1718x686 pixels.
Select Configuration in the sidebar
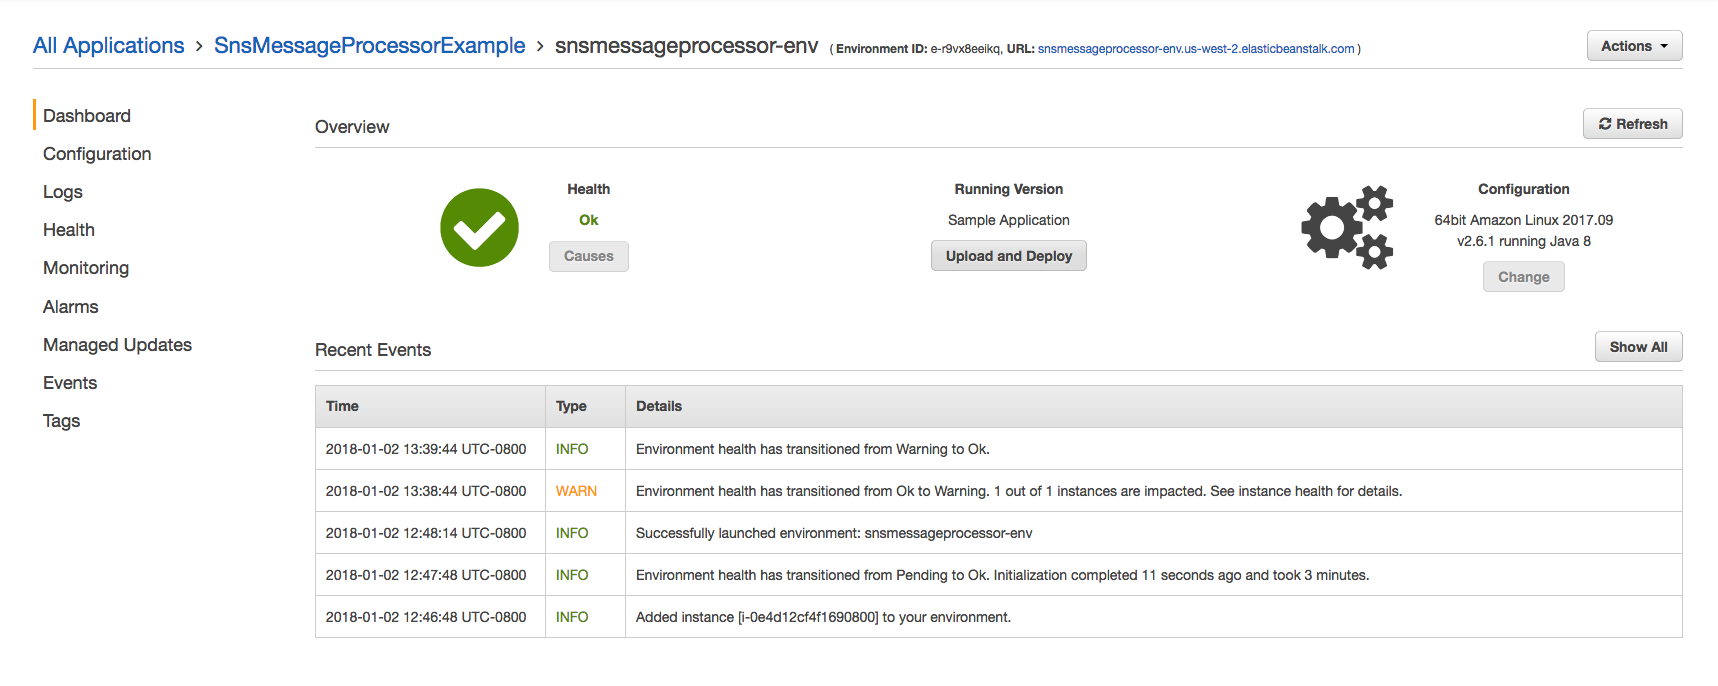(97, 154)
